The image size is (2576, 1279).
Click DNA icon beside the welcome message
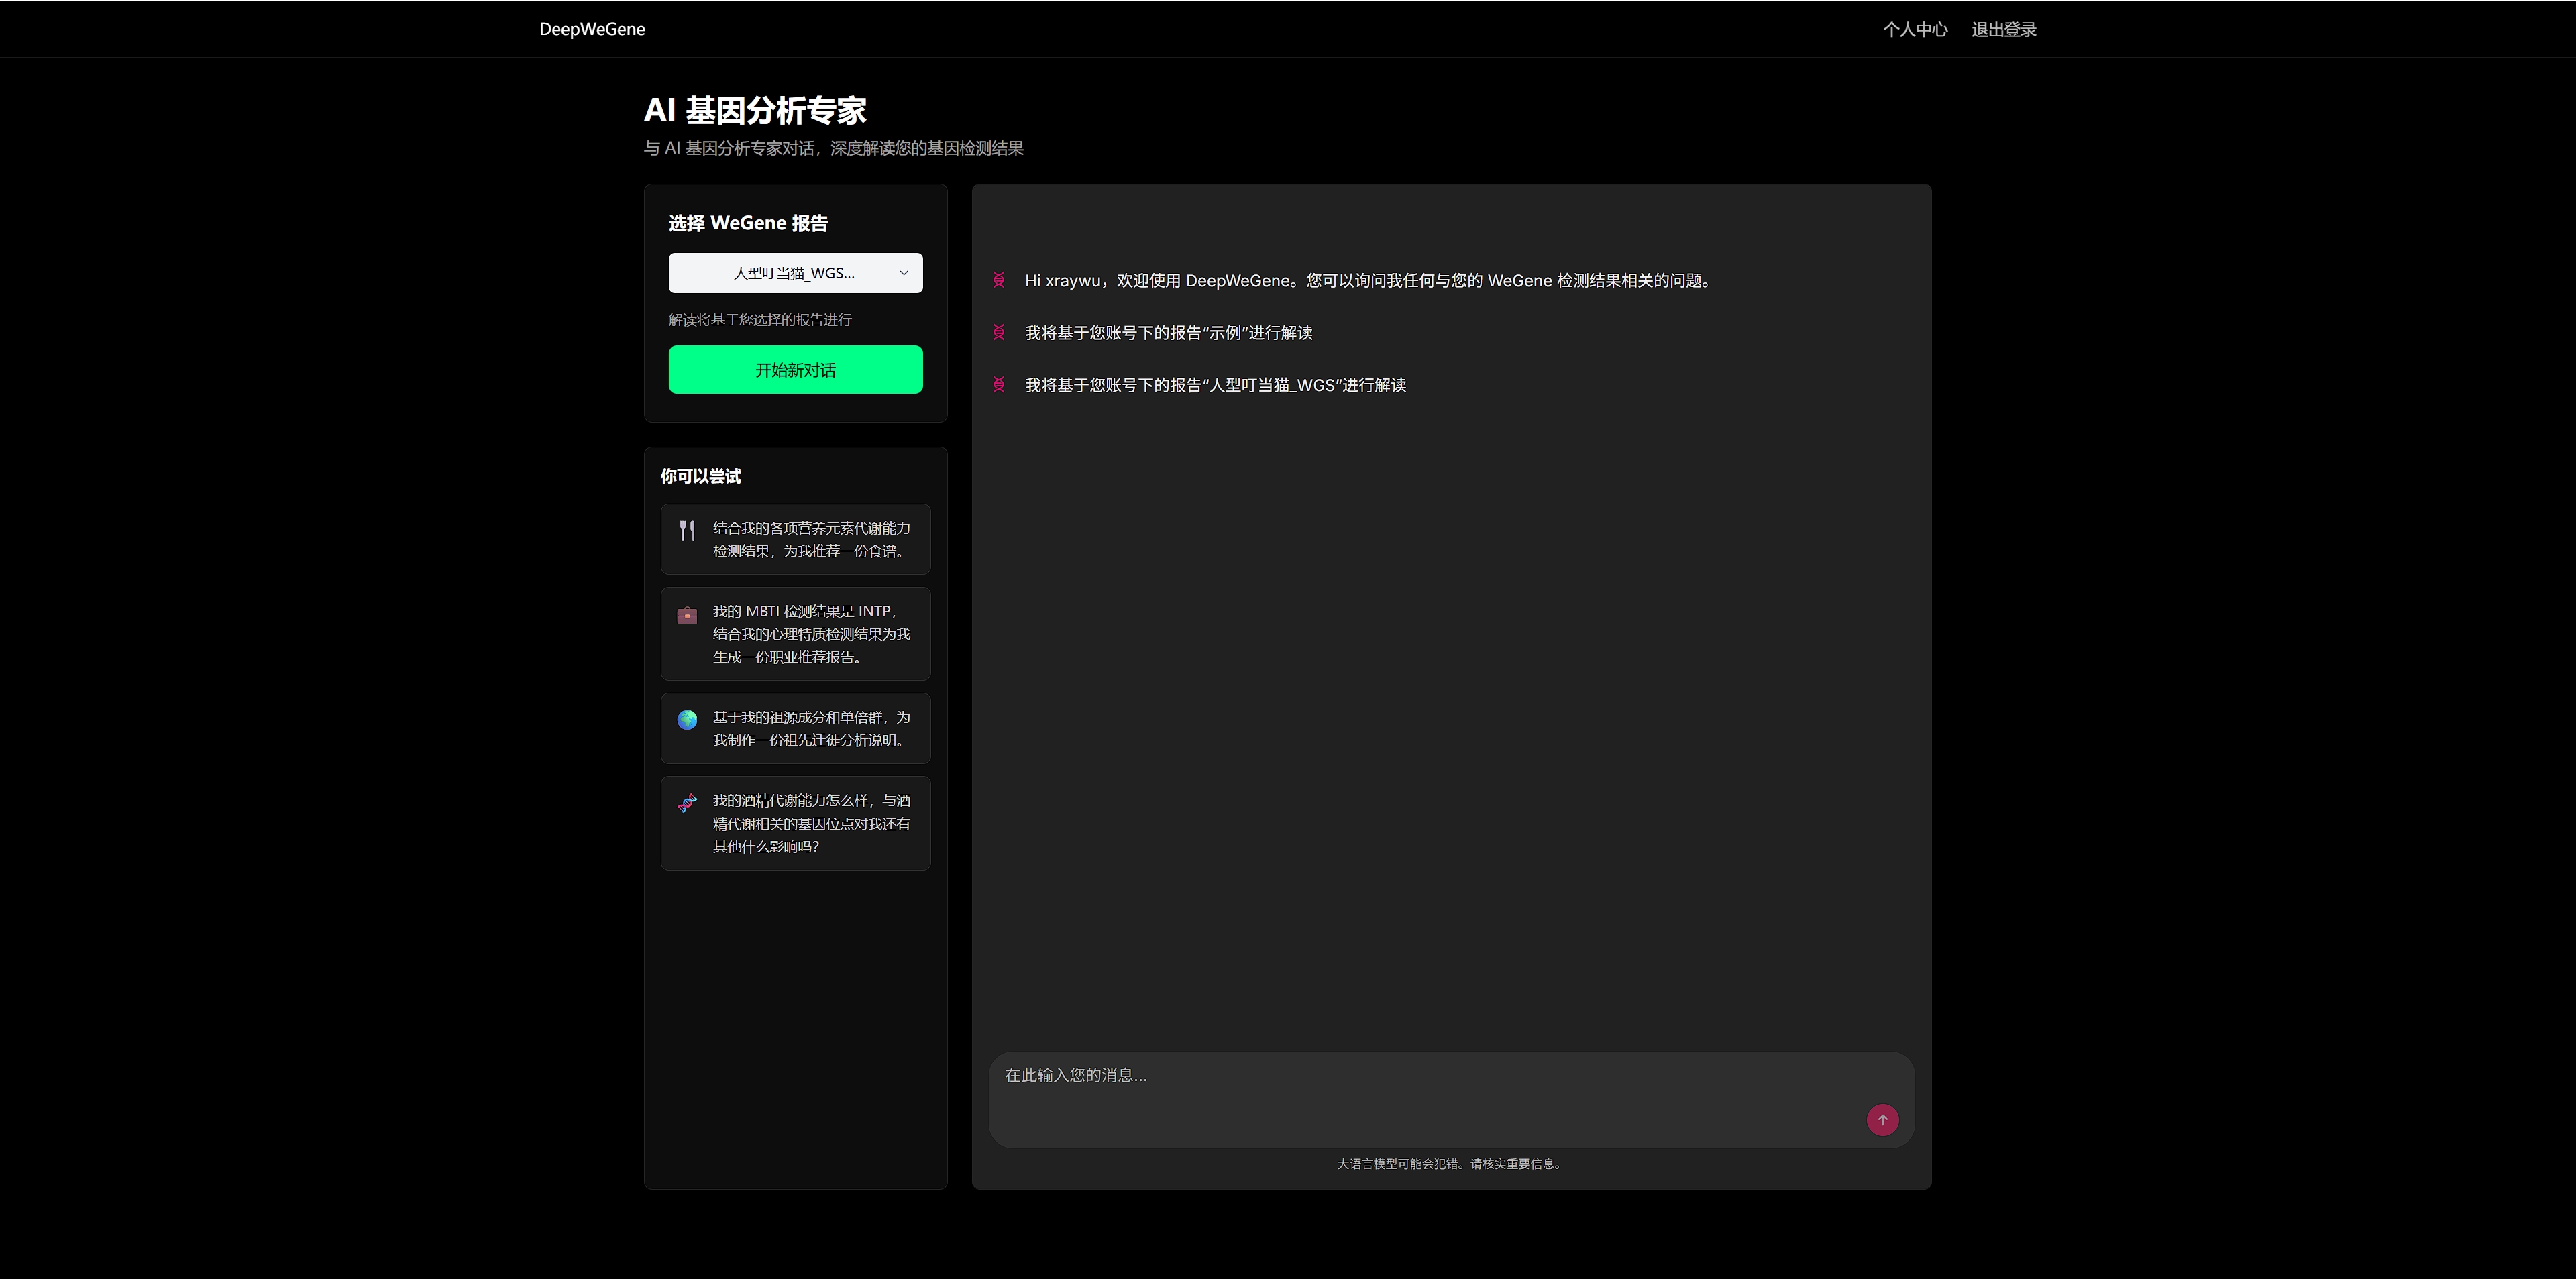tap(998, 280)
